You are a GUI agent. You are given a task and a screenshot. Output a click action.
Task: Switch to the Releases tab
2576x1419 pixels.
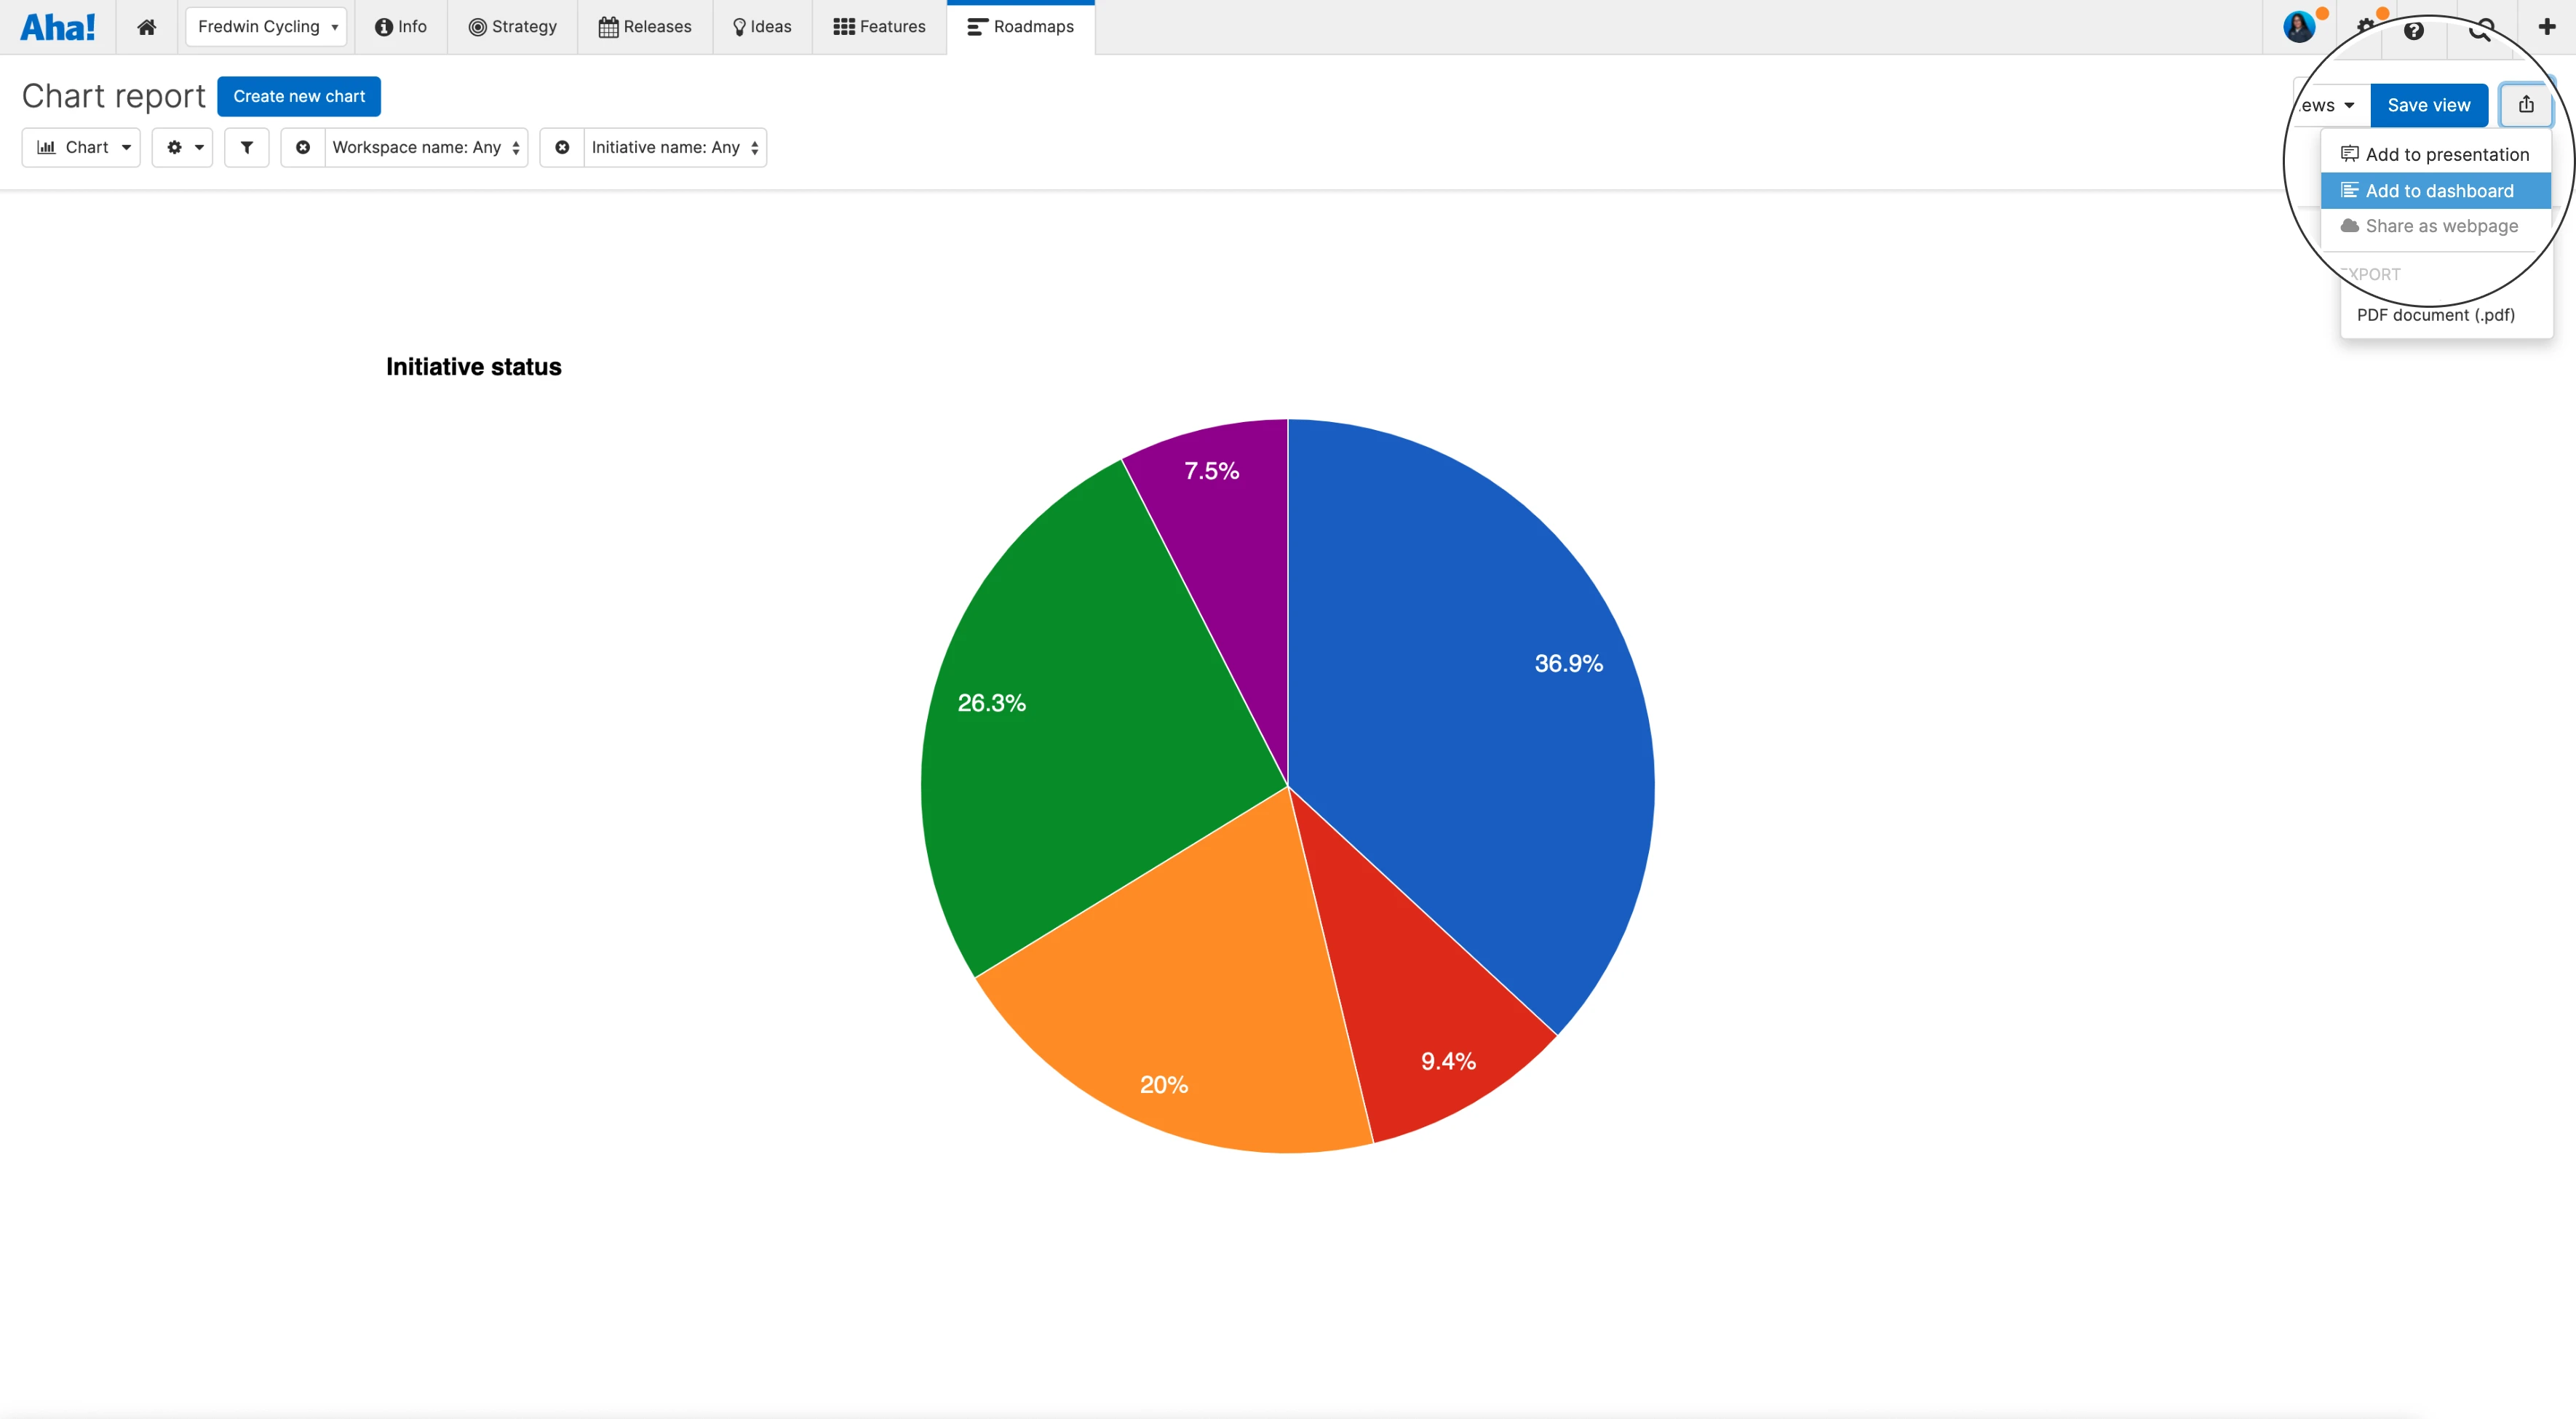click(x=645, y=27)
